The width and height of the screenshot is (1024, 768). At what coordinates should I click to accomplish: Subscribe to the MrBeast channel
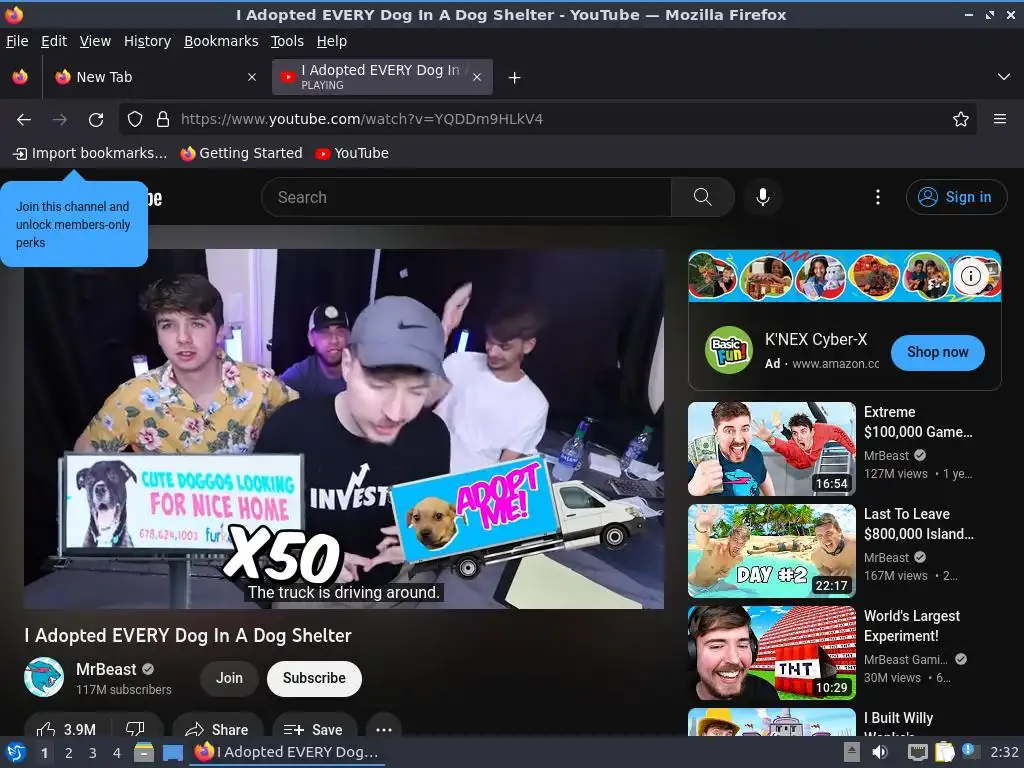(314, 679)
